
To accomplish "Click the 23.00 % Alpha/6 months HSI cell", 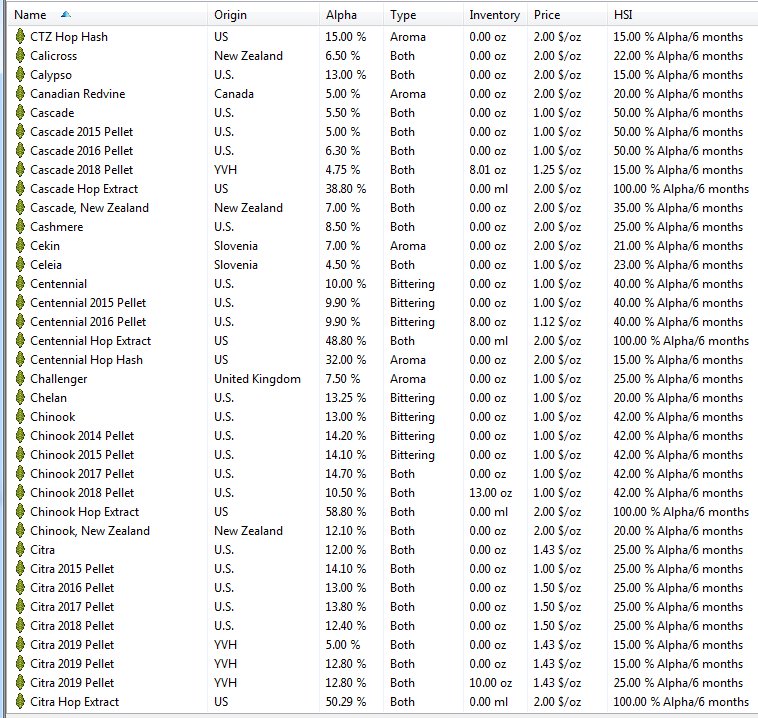I will (678, 265).
